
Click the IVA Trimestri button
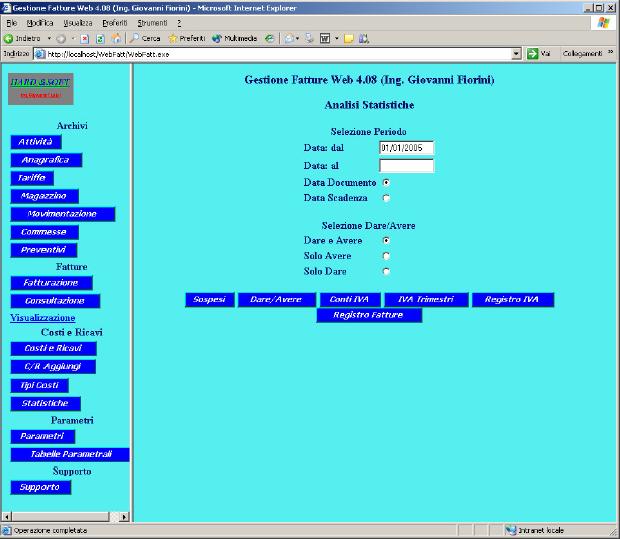[x=426, y=299]
